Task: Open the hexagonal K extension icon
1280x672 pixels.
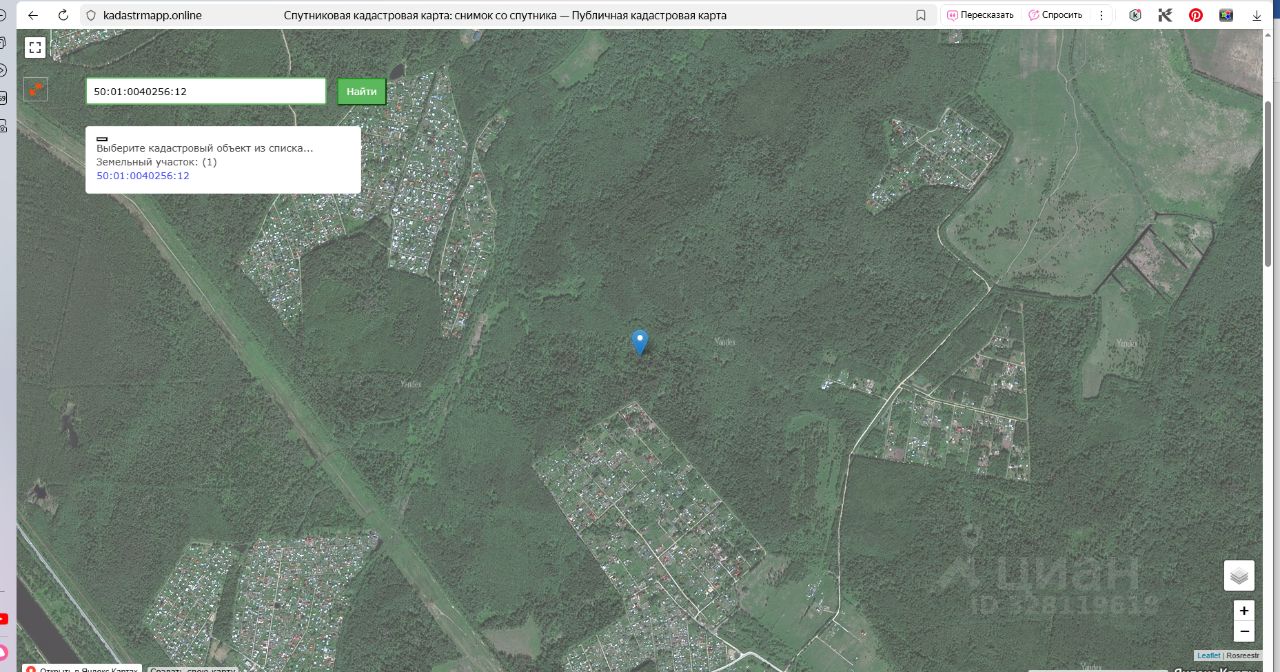Action: pos(1135,15)
